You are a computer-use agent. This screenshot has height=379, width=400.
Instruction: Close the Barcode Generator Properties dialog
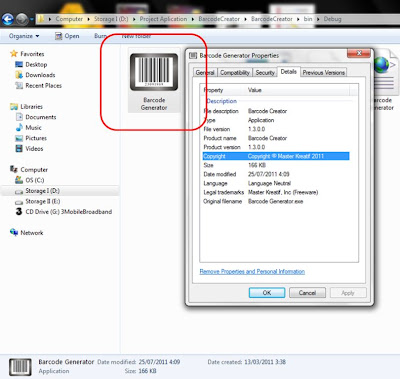point(358,53)
